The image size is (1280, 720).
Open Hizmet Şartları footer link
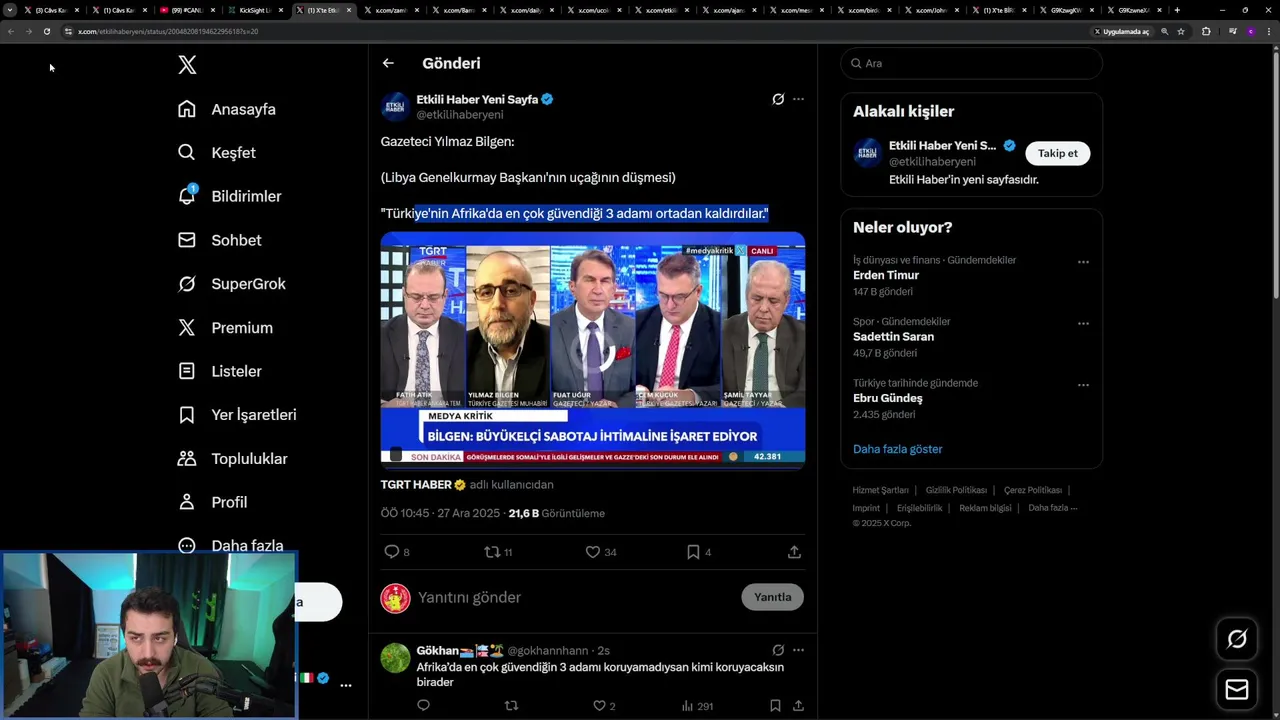(880, 490)
